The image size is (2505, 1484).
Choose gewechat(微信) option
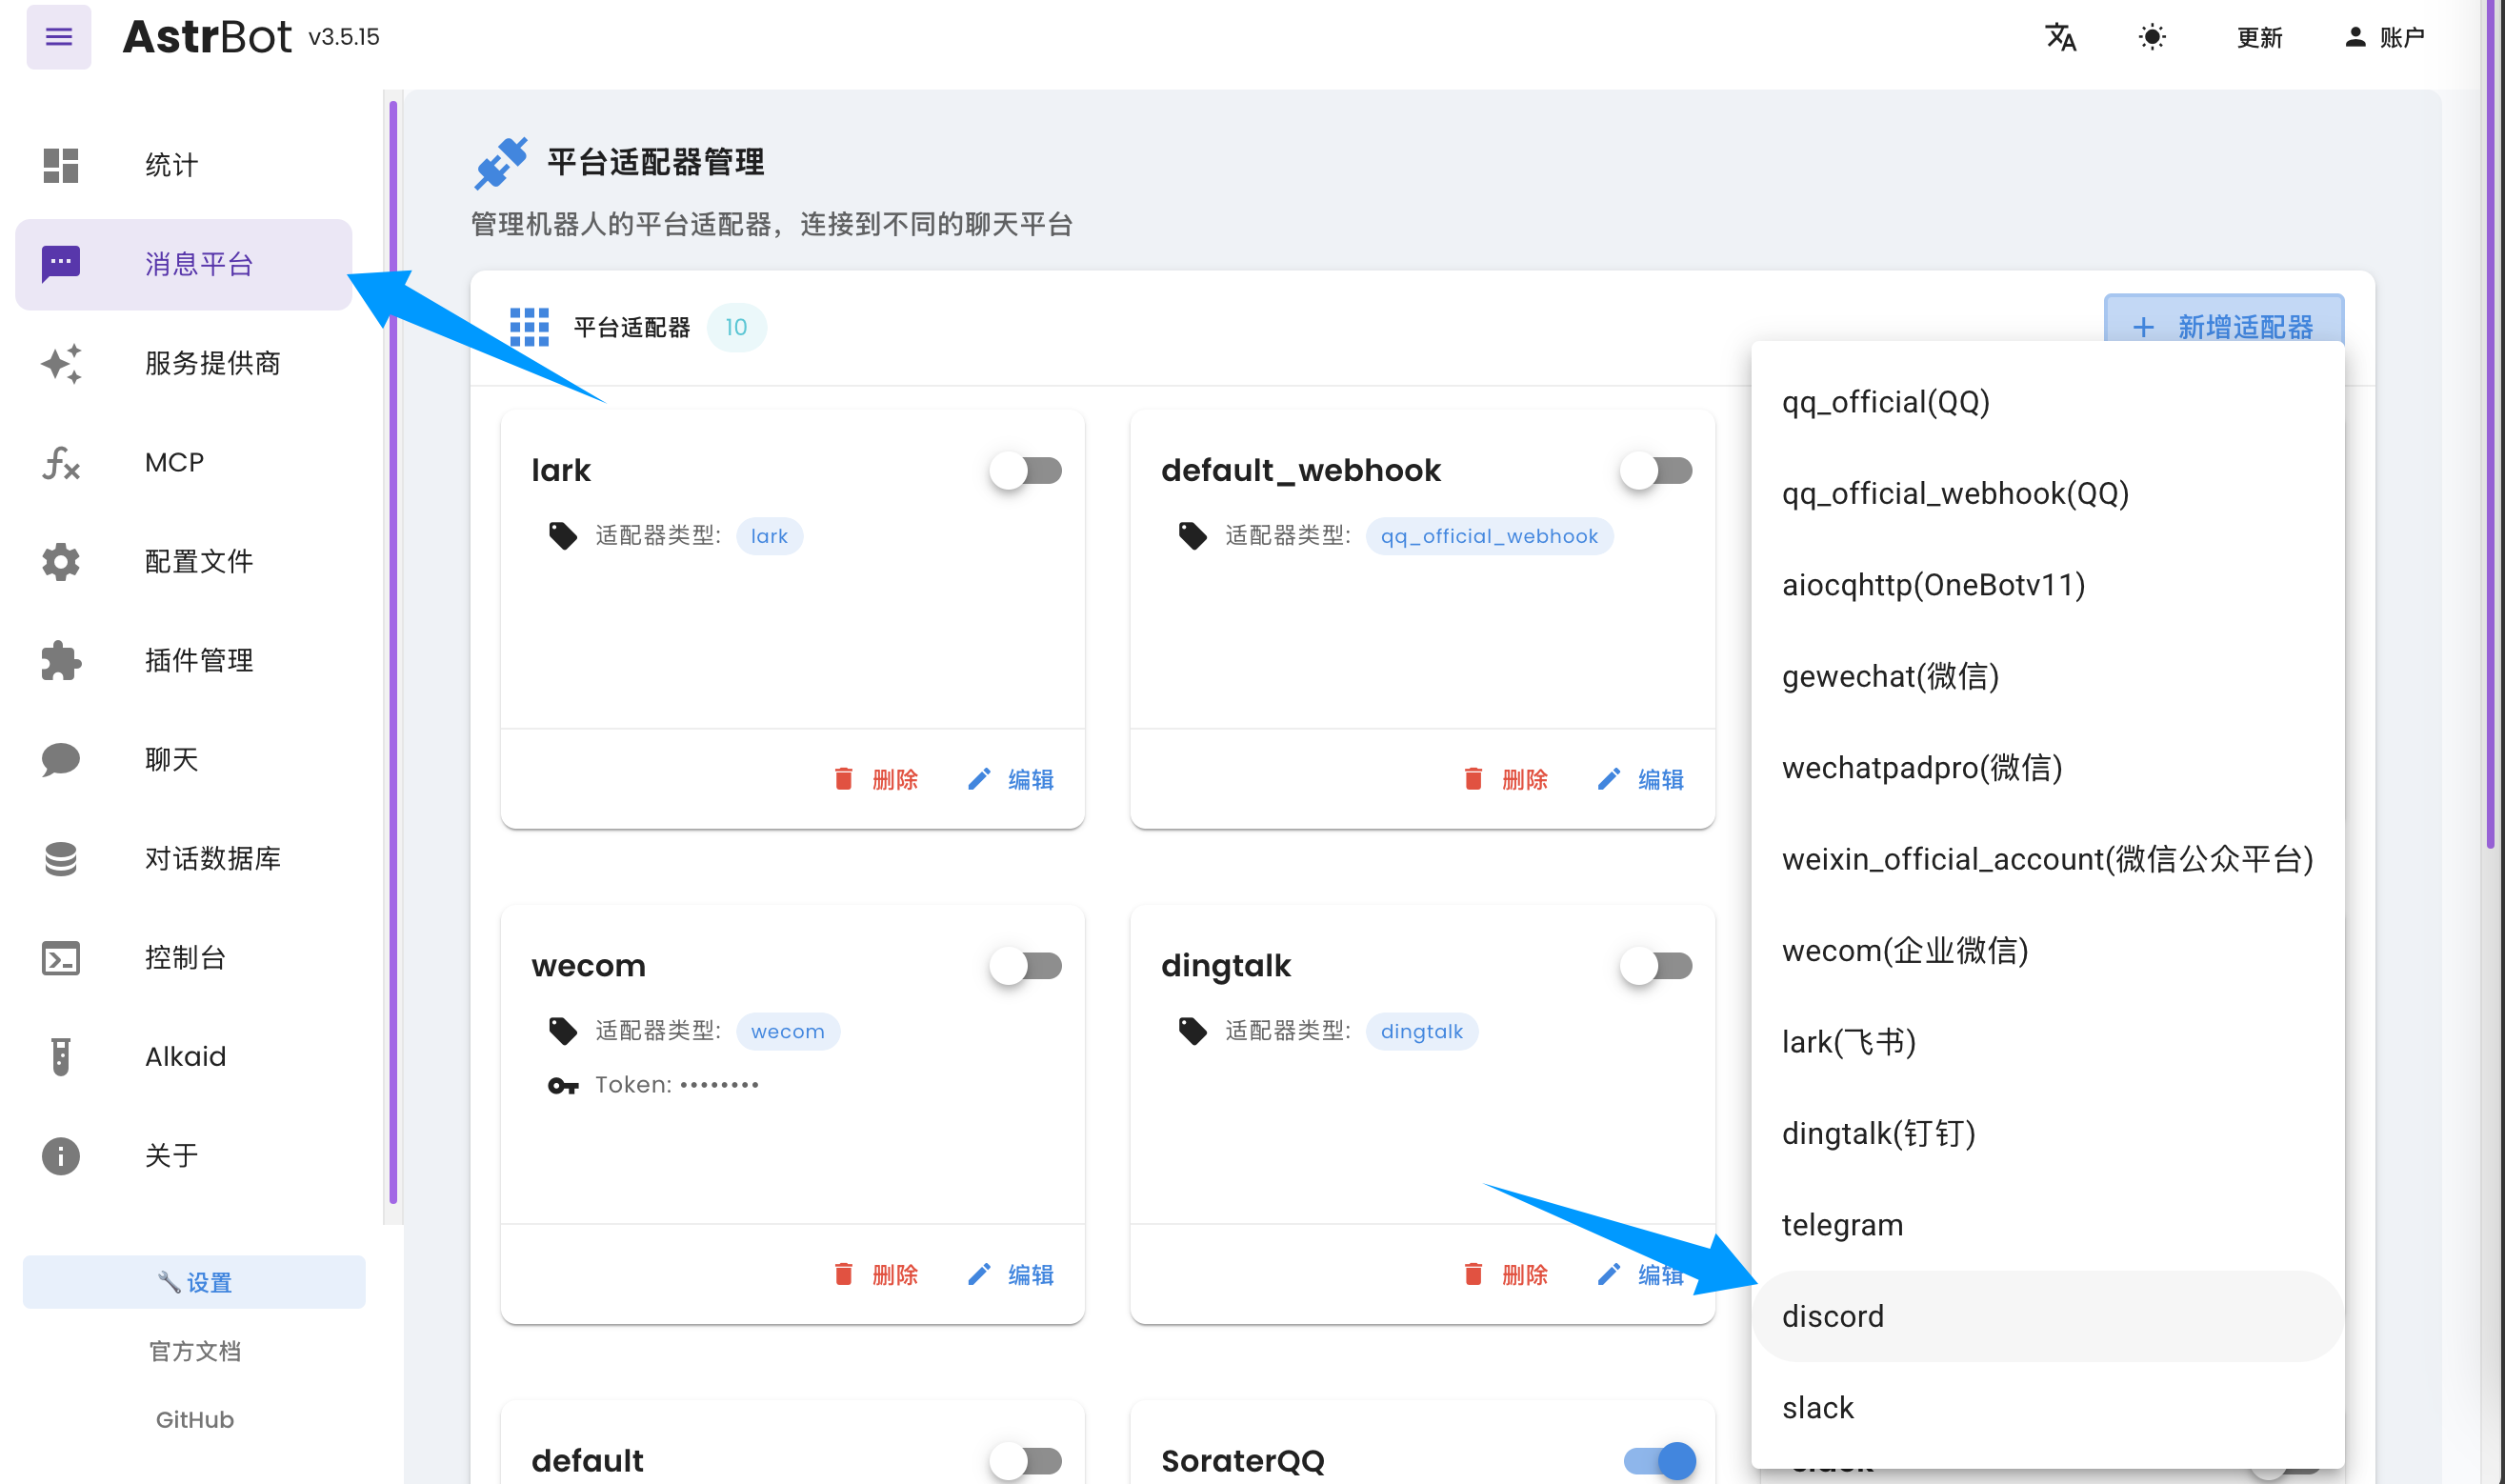[x=2047, y=676]
